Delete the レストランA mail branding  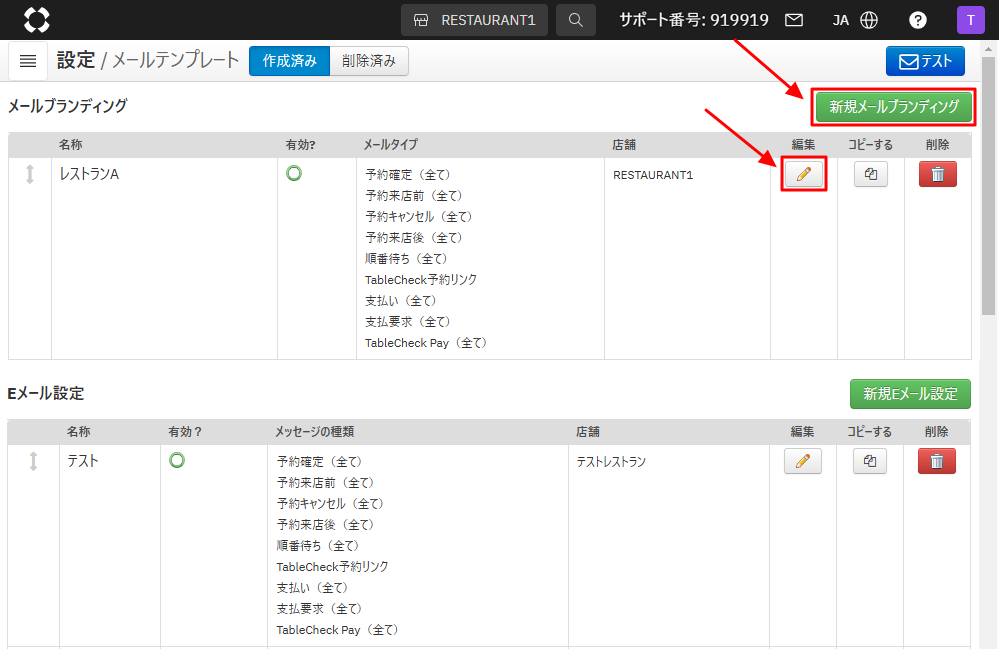coord(937,174)
